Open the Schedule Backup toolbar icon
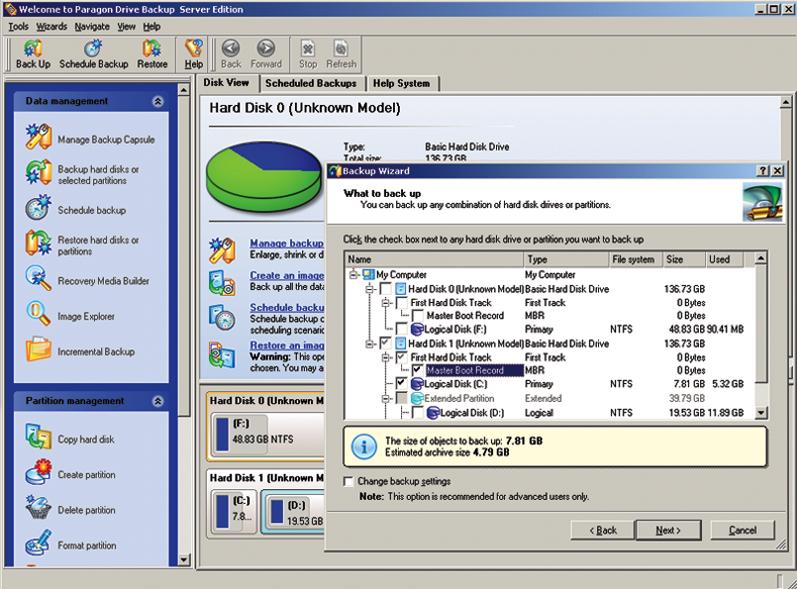This screenshot has height=589, width=797. coord(94,54)
